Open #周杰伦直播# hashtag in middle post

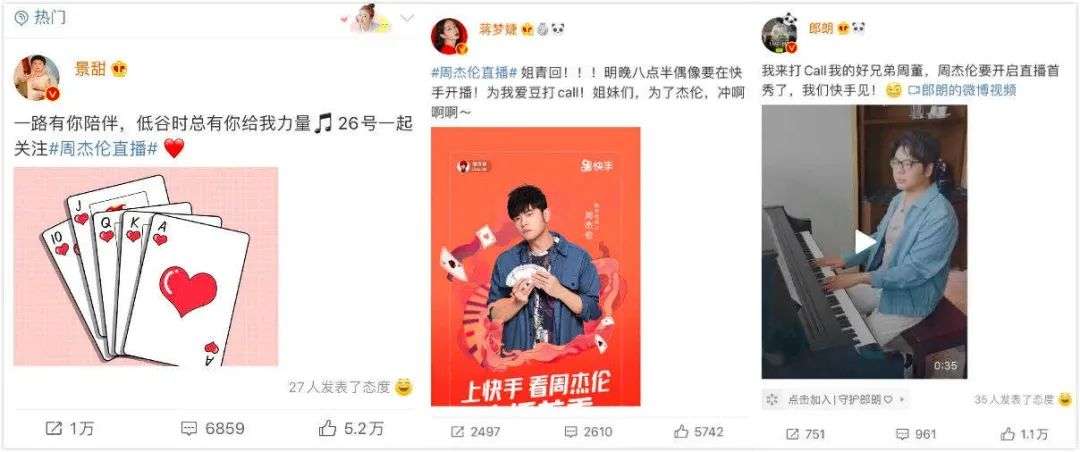[474, 72]
